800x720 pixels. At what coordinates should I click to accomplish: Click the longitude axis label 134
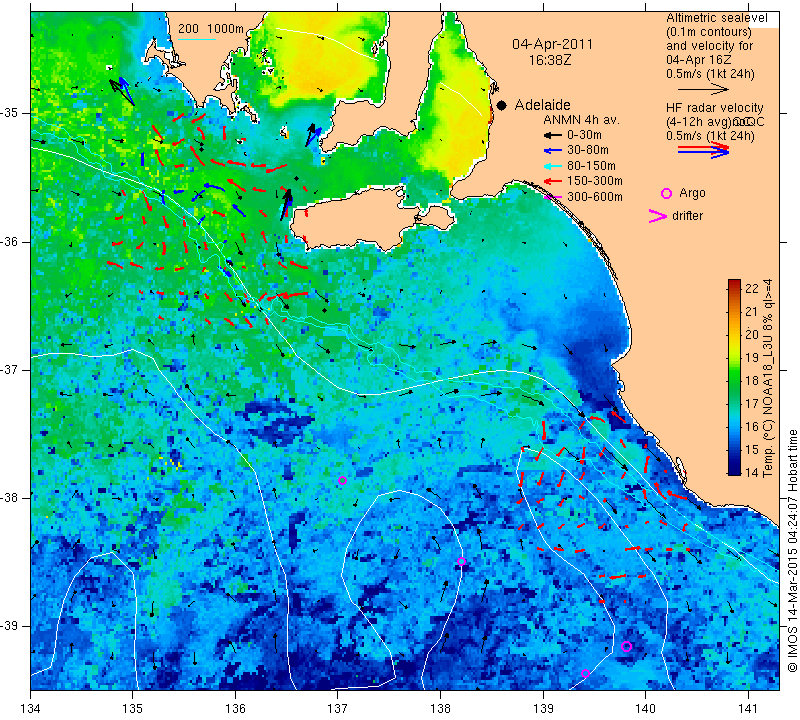coord(31,709)
